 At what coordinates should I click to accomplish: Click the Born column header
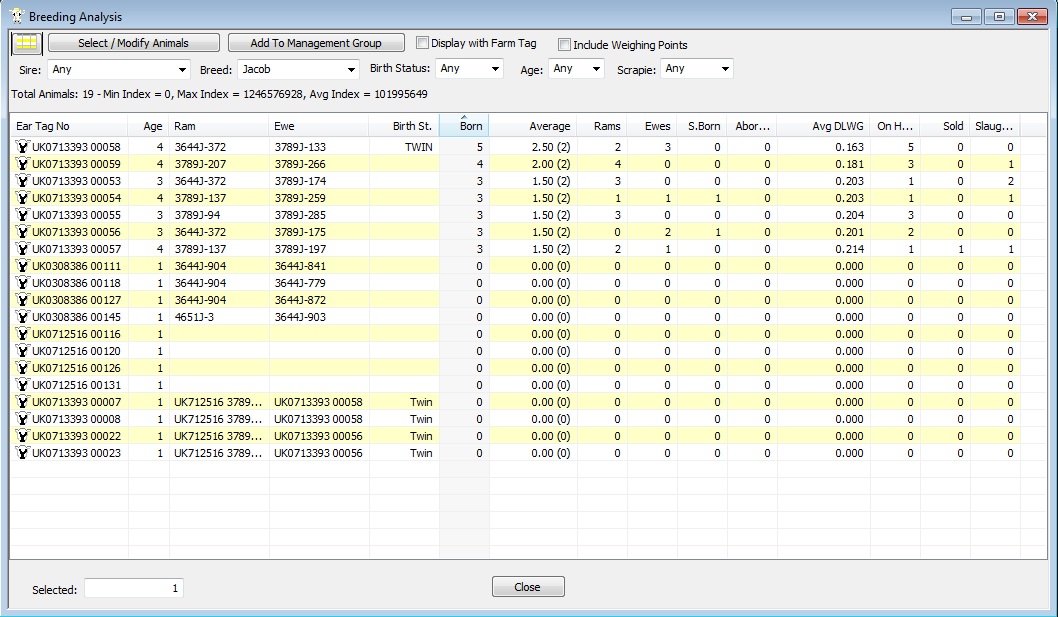click(x=464, y=126)
